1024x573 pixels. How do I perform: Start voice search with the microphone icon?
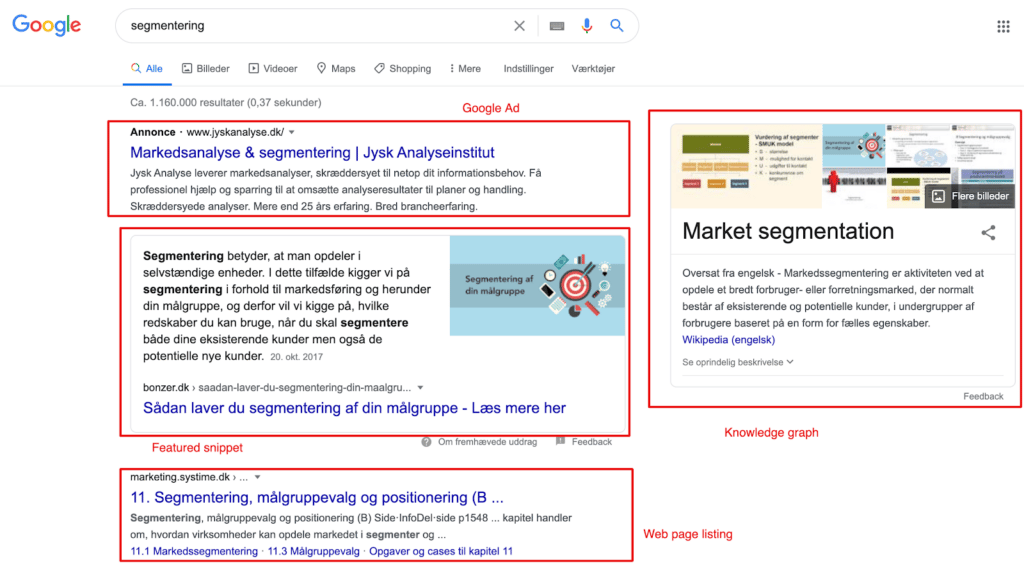coord(586,25)
